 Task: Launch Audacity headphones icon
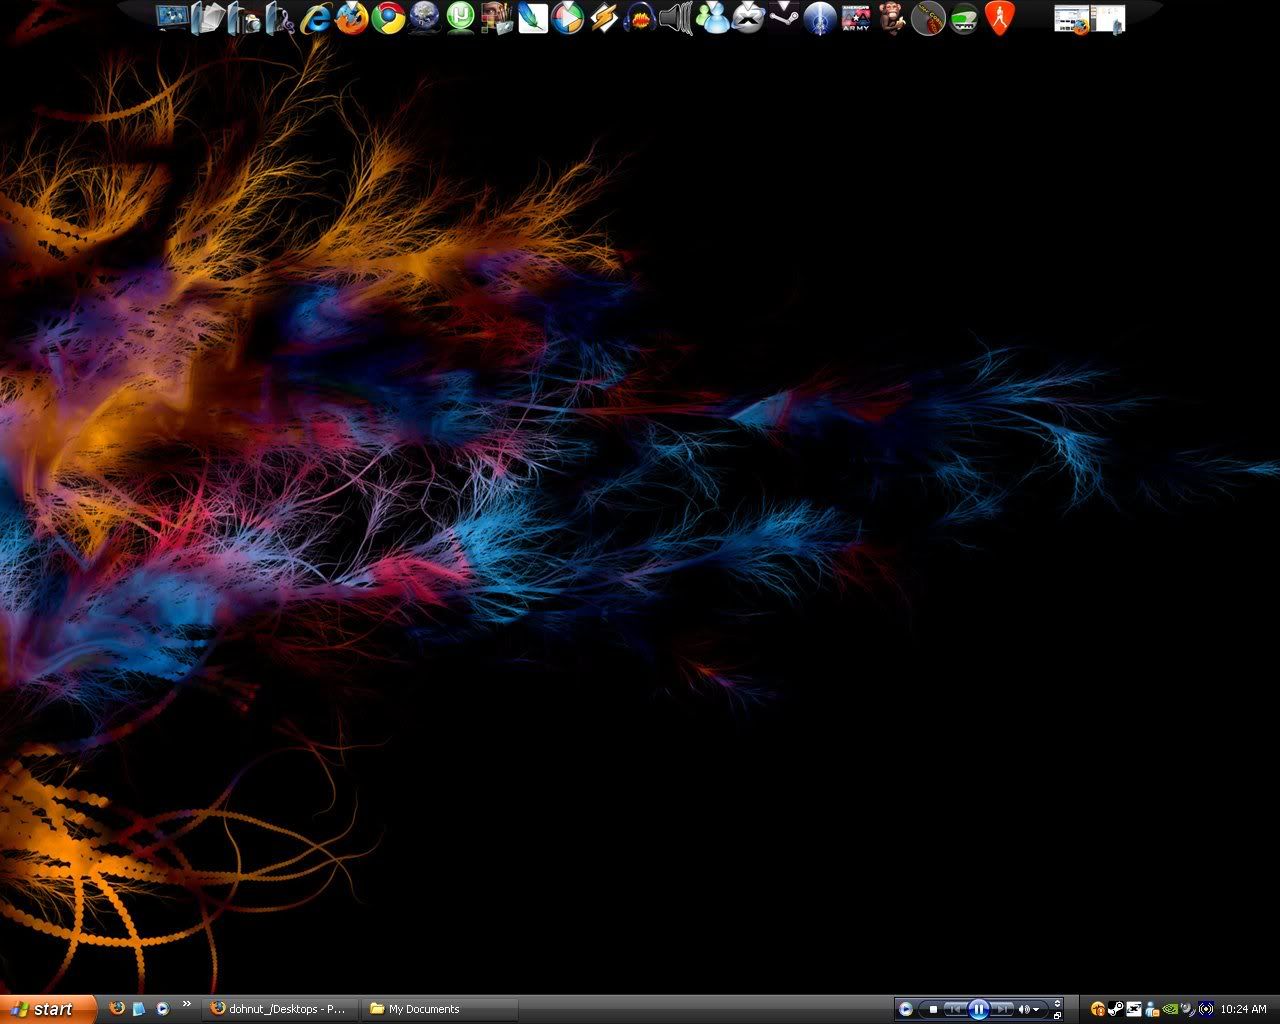pos(640,17)
